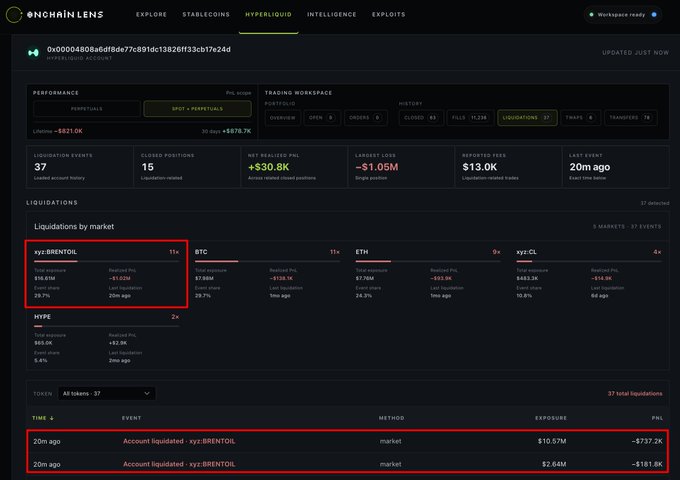
Task: Open the Exploits nav item
Action: [x=389, y=14]
